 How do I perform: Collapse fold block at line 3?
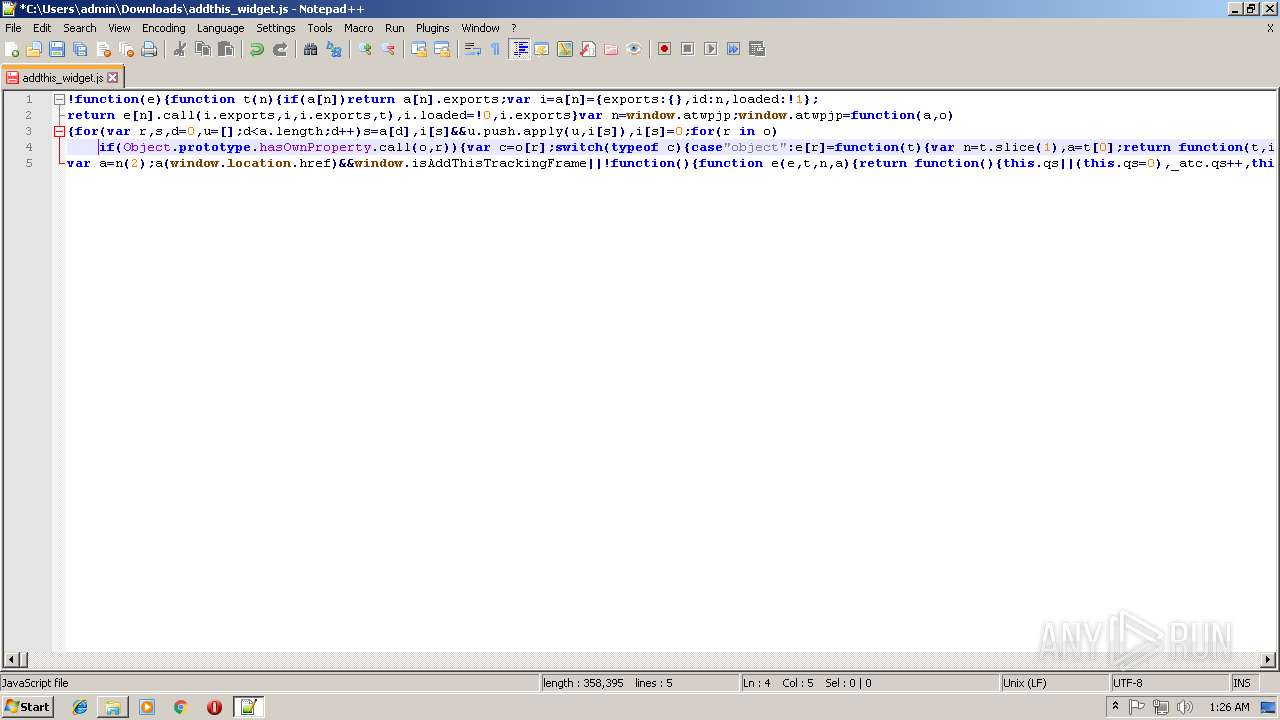click(60, 131)
